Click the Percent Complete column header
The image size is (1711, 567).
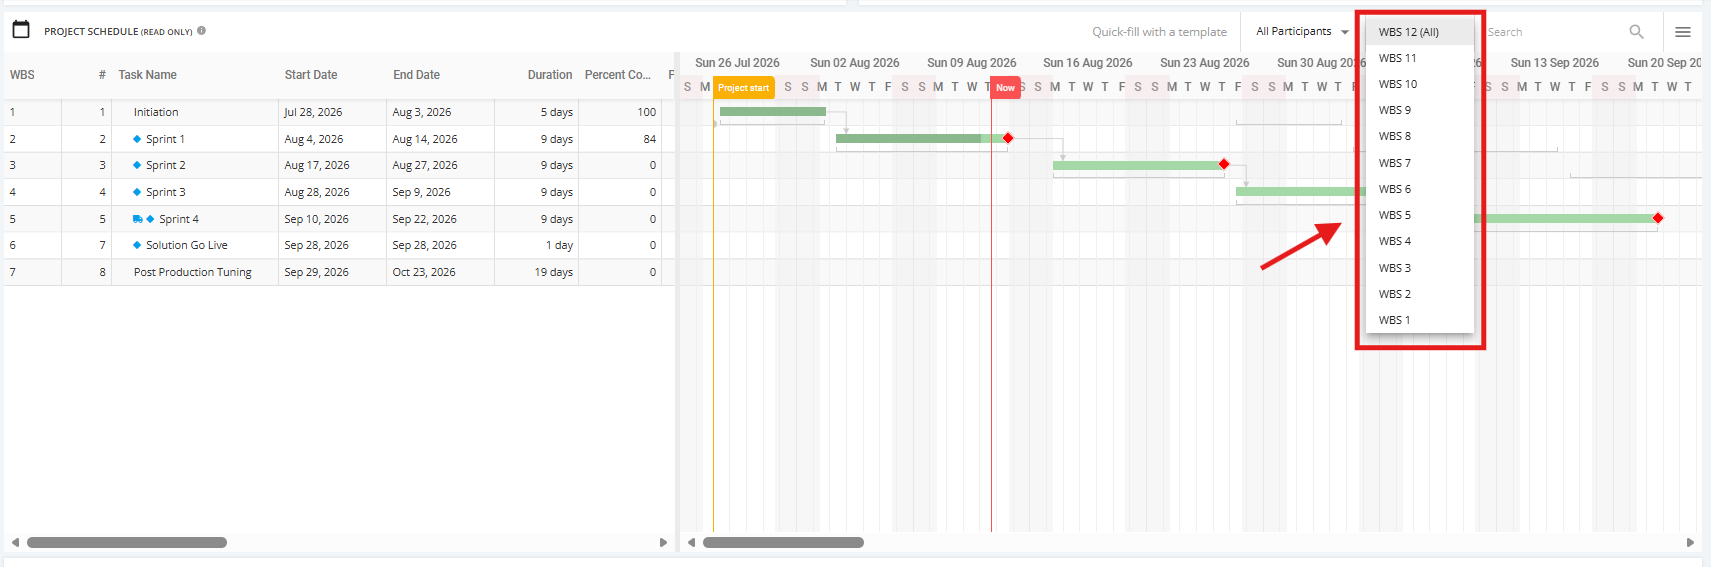(617, 75)
